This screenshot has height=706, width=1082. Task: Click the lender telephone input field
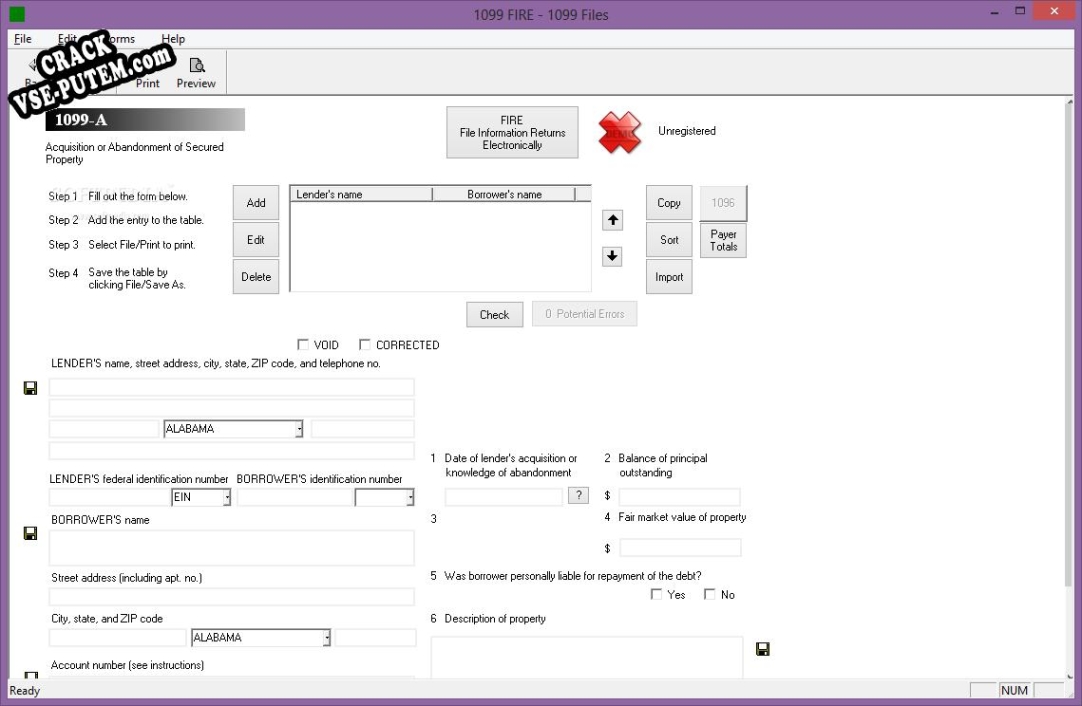click(x=232, y=451)
